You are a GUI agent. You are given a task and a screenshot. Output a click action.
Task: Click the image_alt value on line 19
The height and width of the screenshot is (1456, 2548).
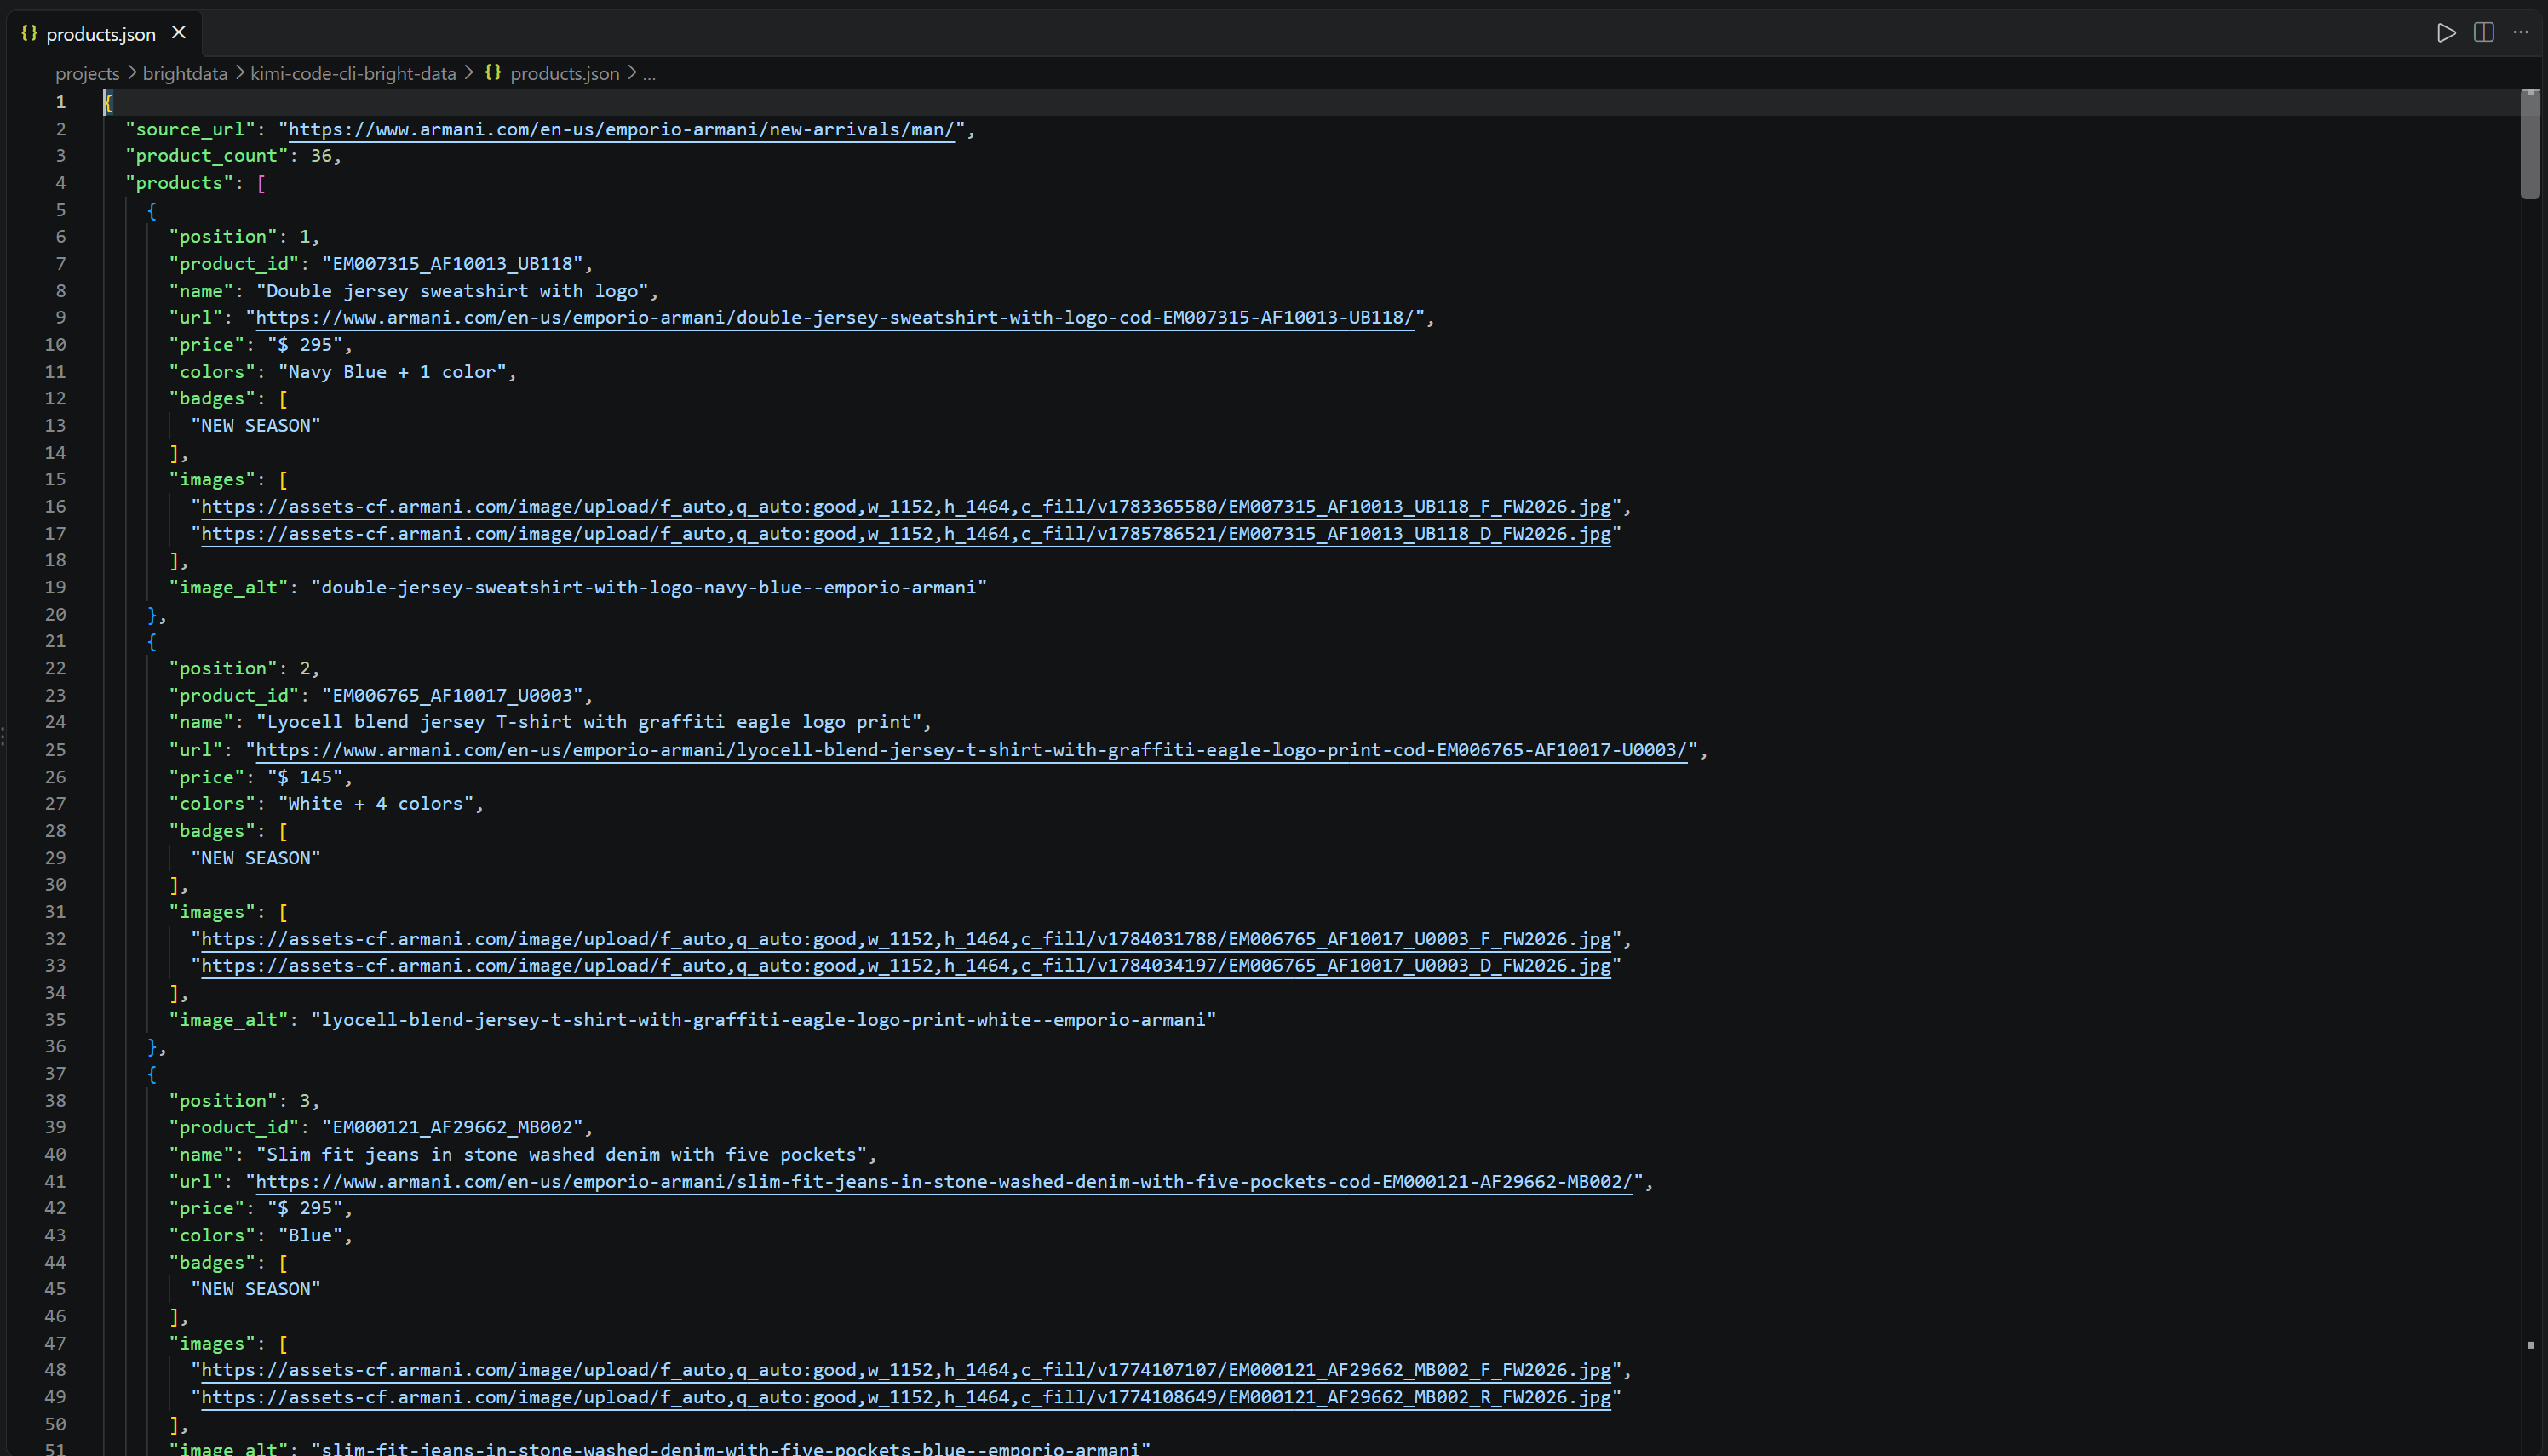click(649, 588)
